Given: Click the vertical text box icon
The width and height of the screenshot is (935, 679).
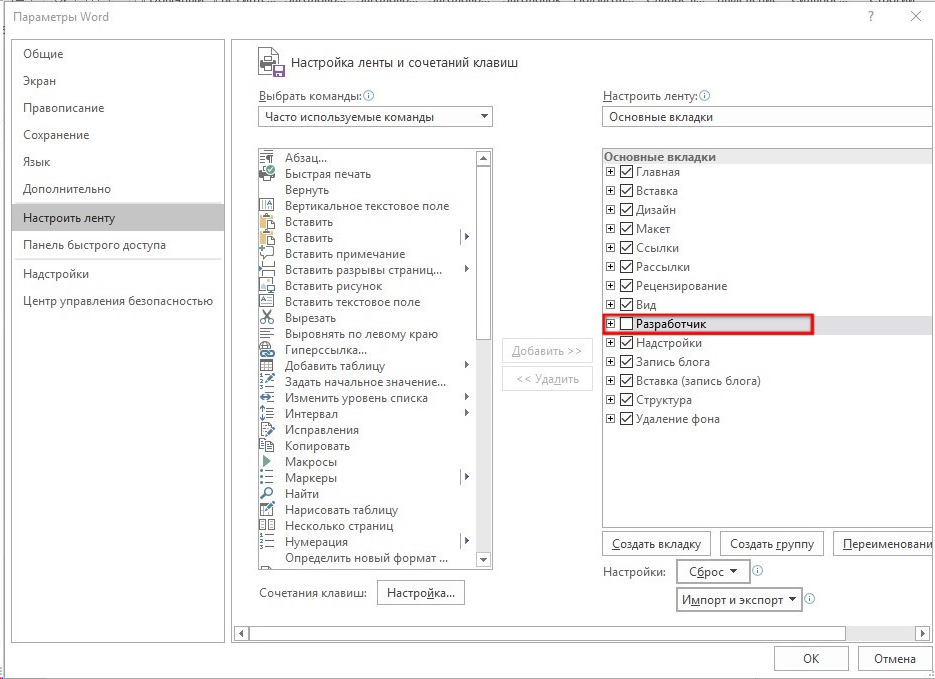Looking at the screenshot, I should point(267,206).
